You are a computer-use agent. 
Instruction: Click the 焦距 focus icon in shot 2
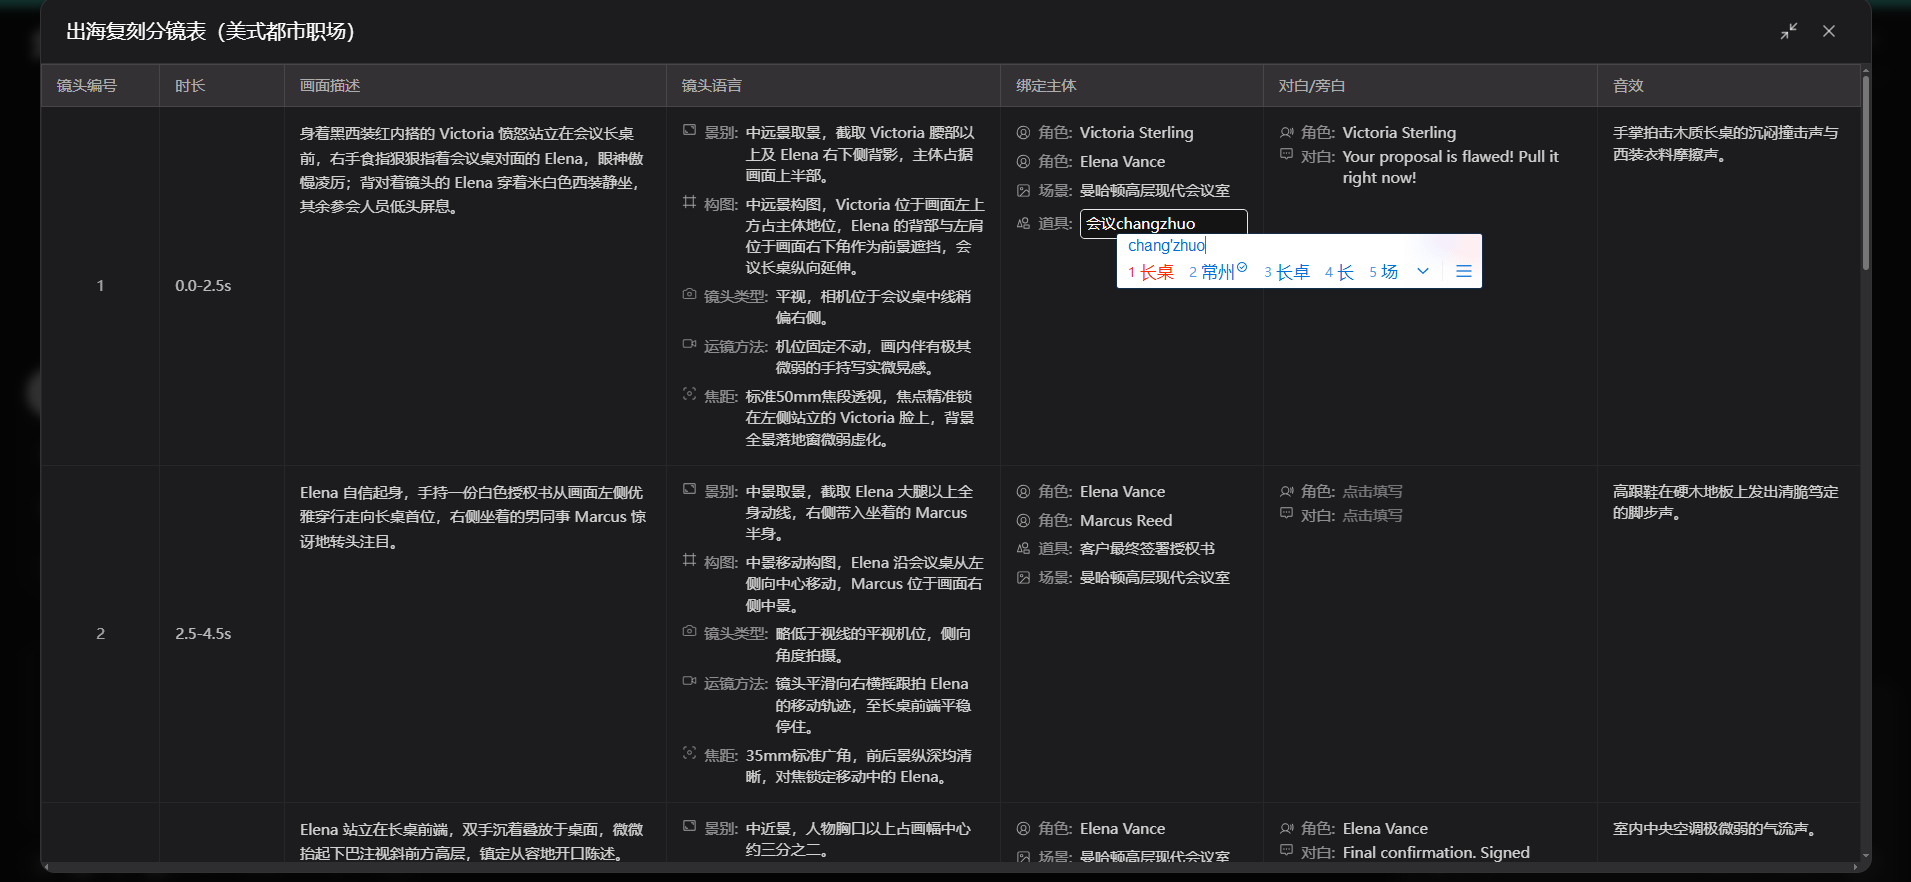(x=689, y=753)
